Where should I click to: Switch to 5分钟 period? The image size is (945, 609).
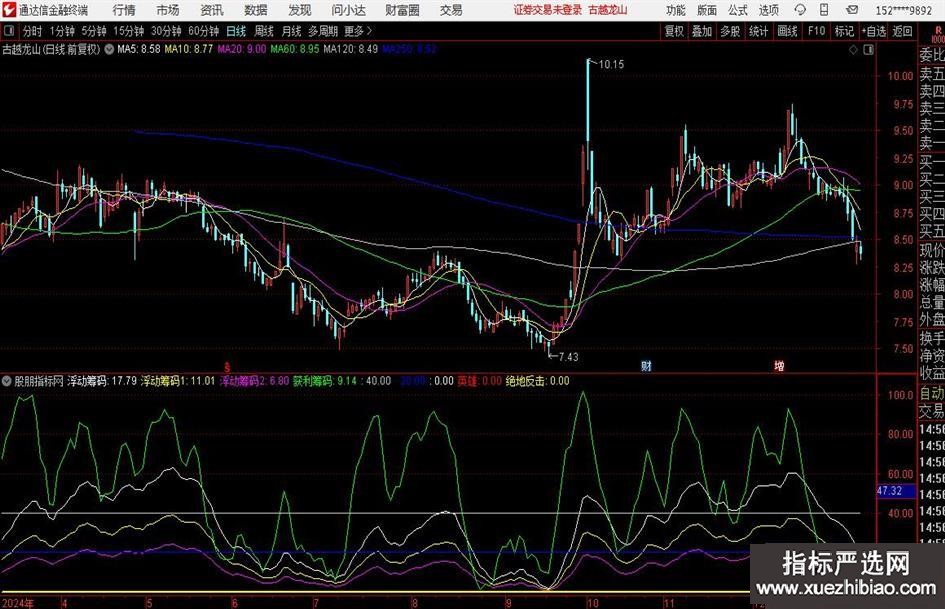click(x=94, y=31)
